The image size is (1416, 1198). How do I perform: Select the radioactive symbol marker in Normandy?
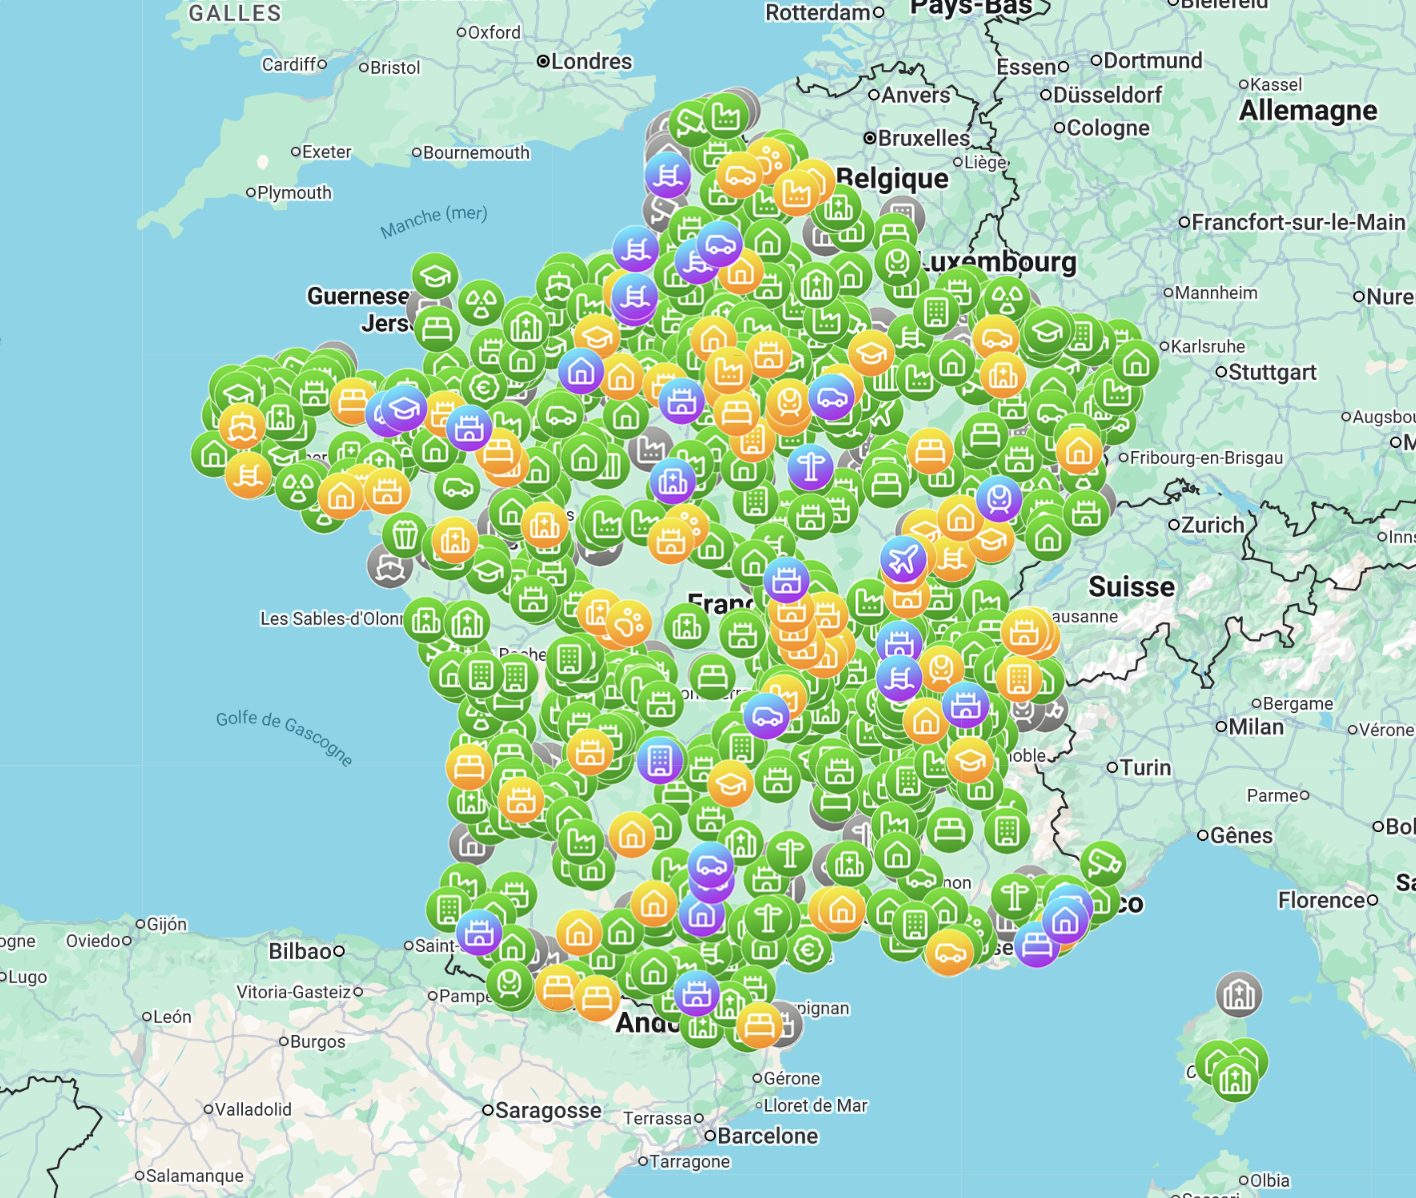tap(481, 303)
